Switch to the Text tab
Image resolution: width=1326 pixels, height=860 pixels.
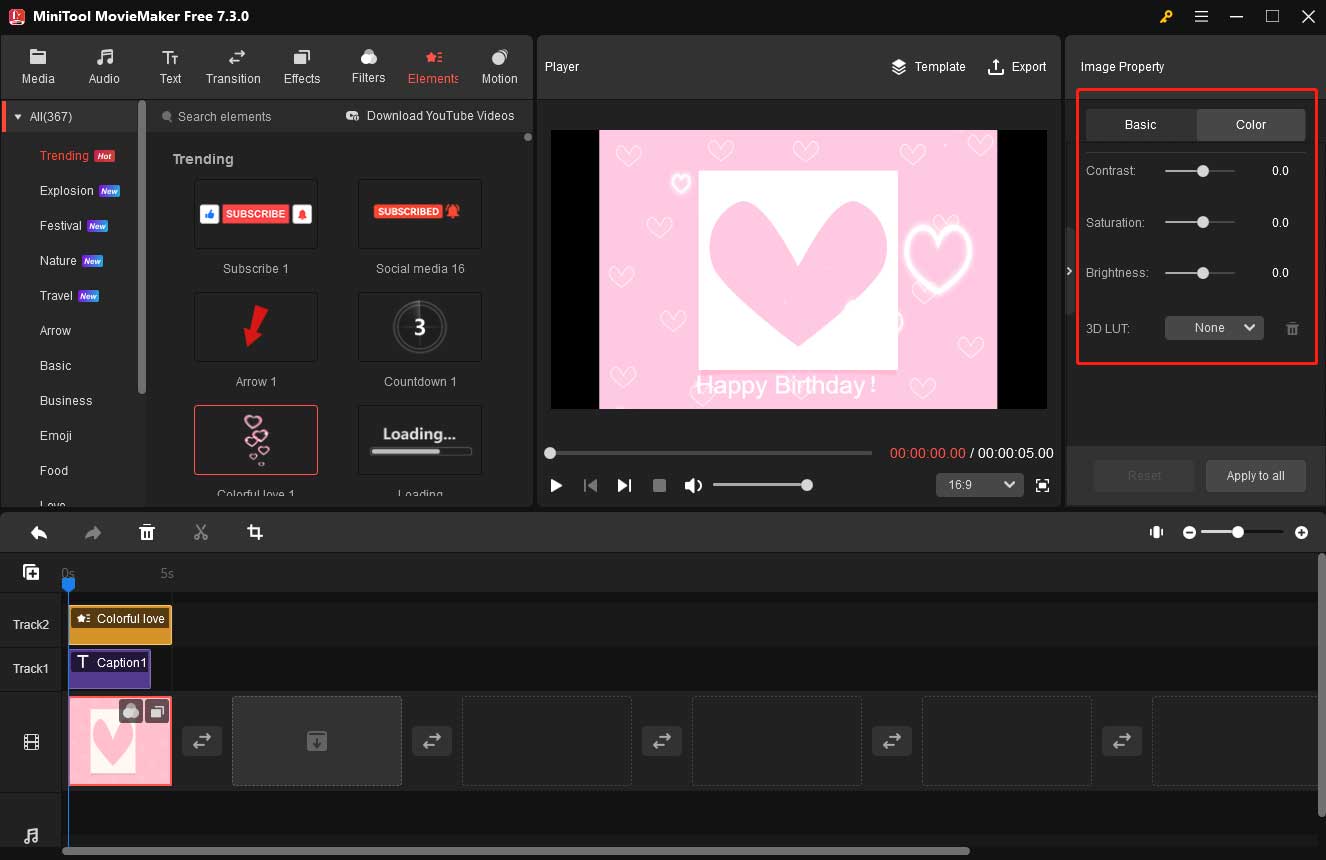point(170,66)
